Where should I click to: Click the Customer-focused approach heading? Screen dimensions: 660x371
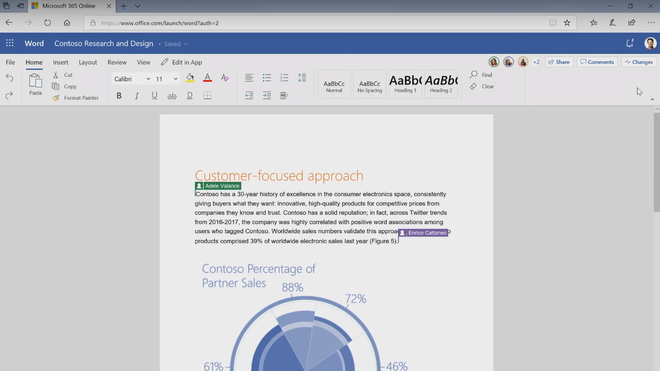coord(279,176)
